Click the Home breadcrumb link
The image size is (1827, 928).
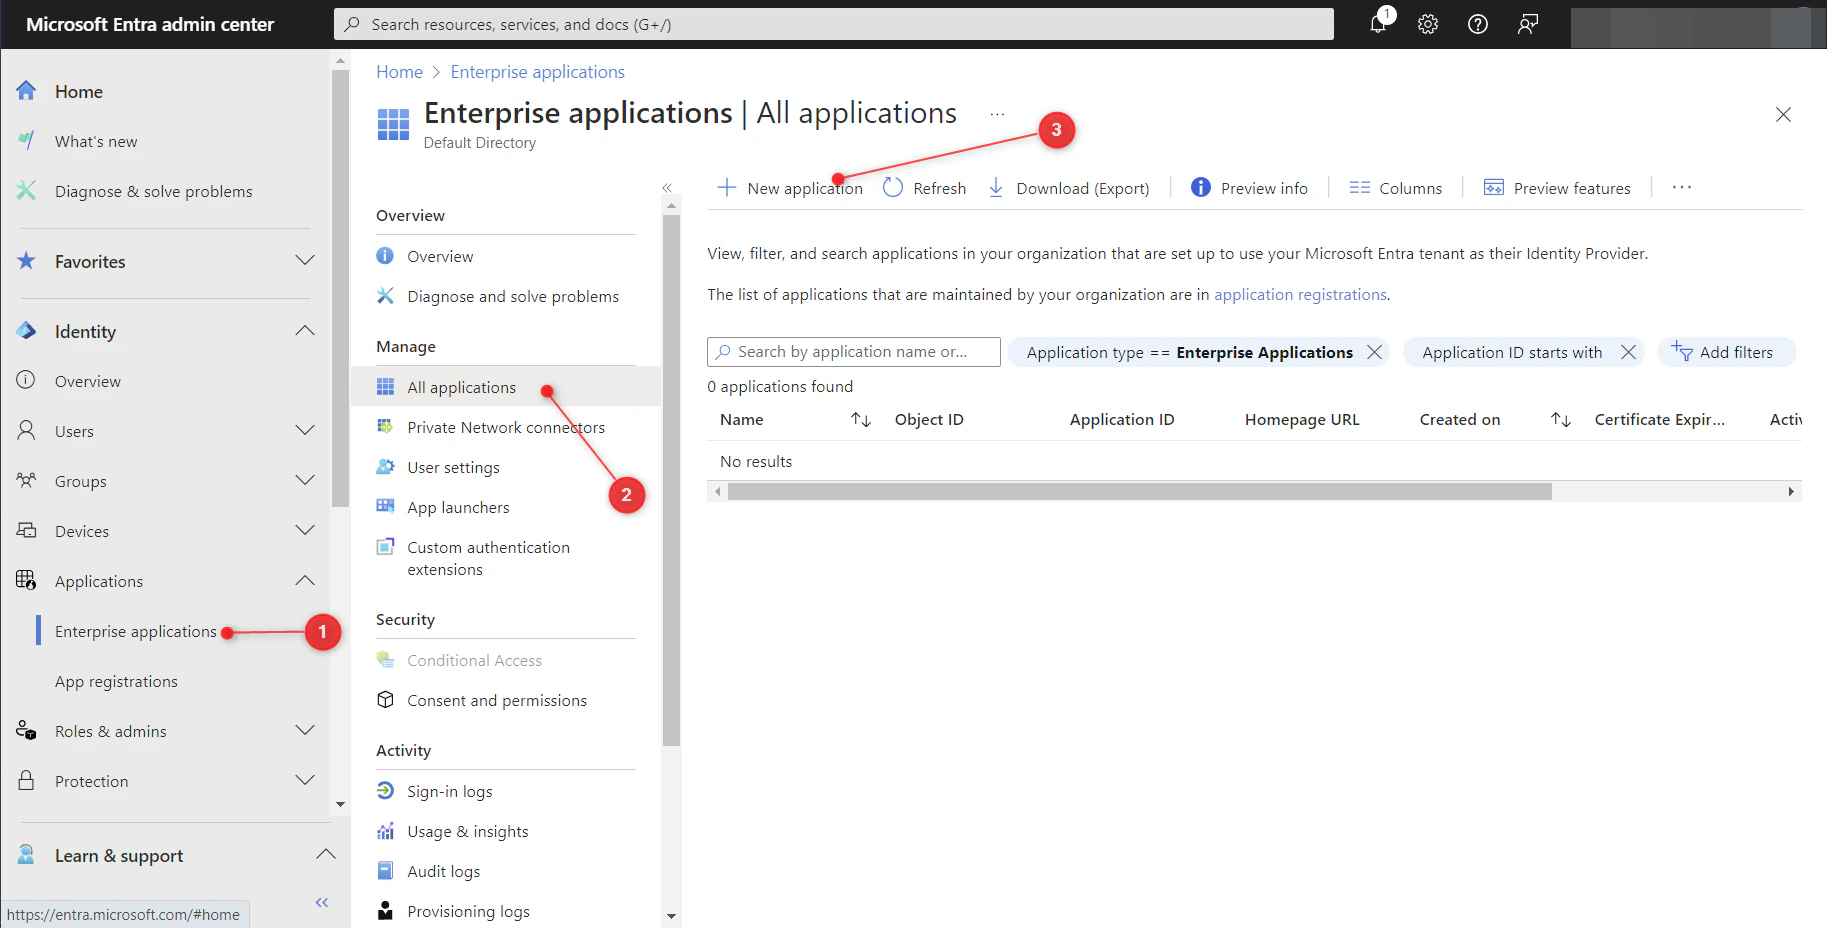pyautogui.click(x=399, y=72)
